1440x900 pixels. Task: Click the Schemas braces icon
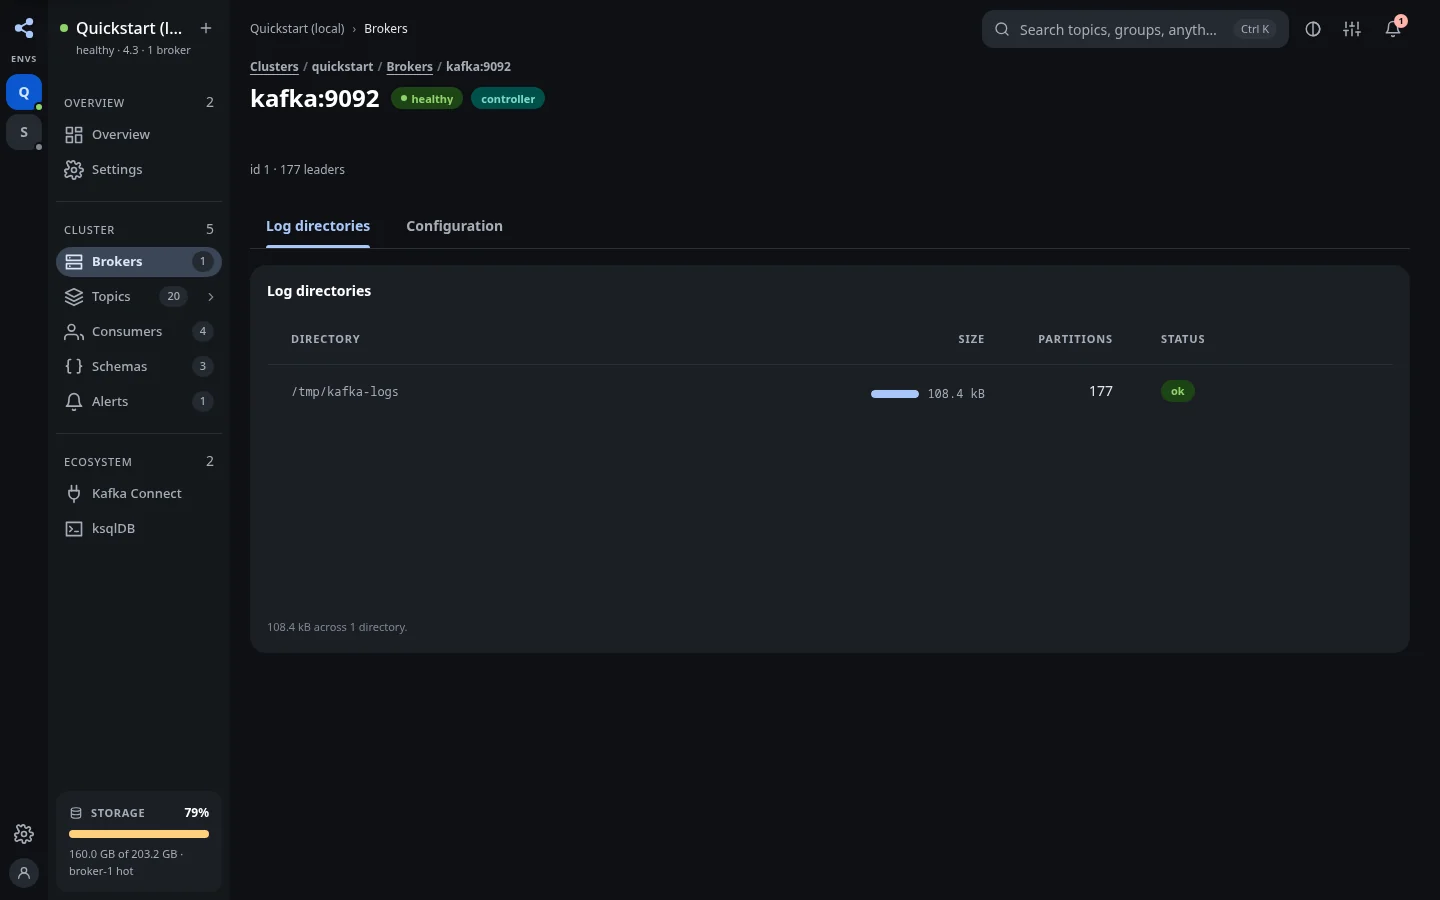pos(74,367)
